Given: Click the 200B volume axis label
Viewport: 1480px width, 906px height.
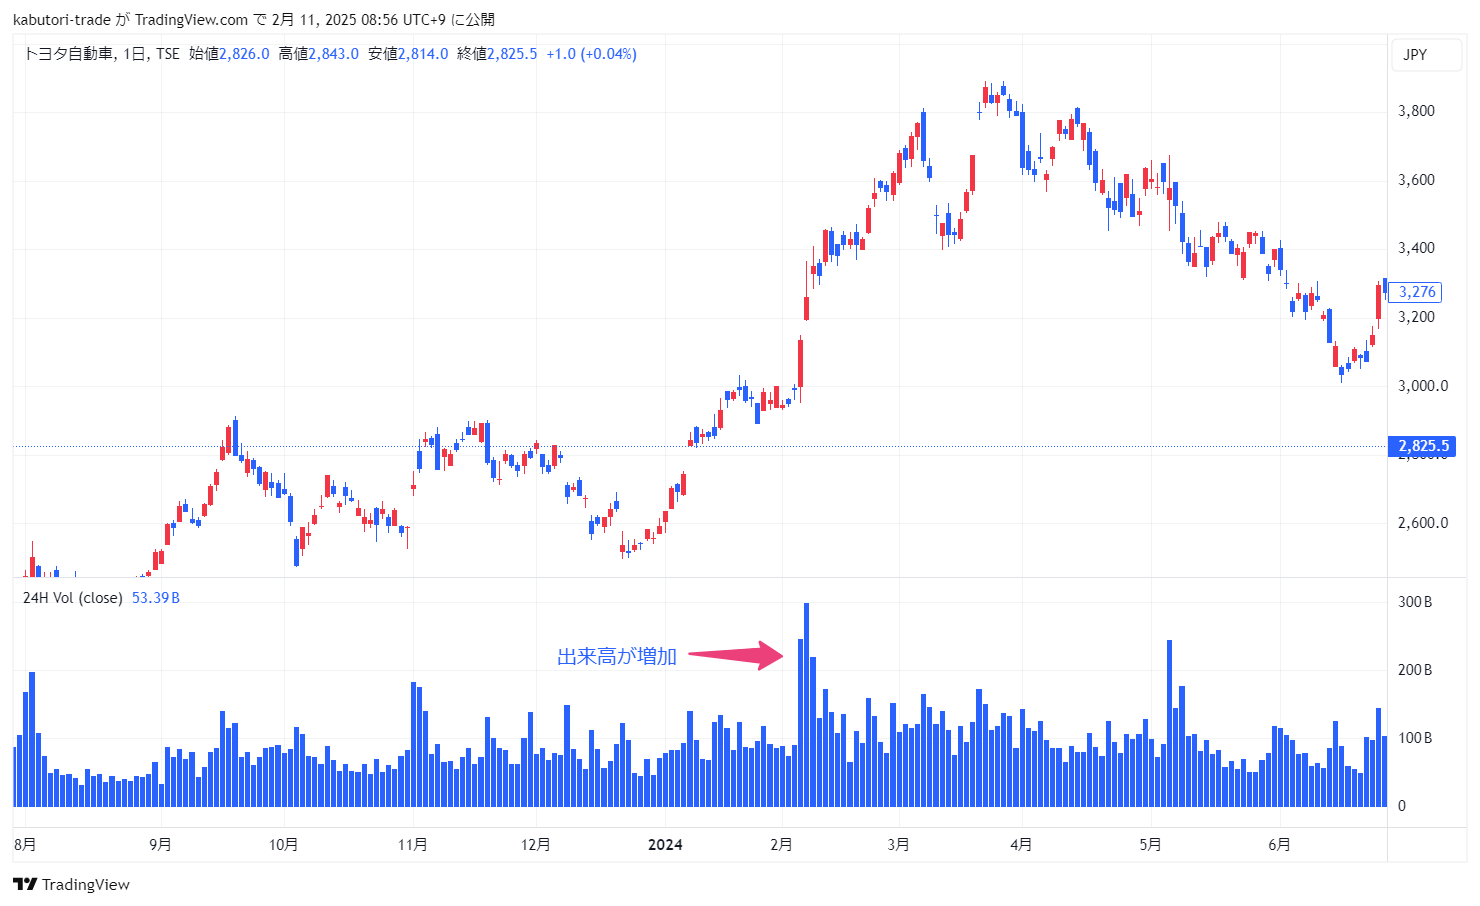Looking at the screenshot, I should 1415,670.
